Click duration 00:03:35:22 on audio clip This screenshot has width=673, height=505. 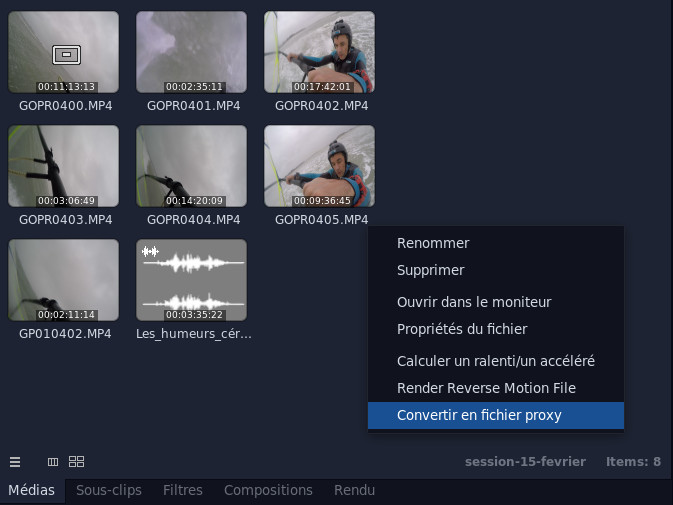coord(194,315)
